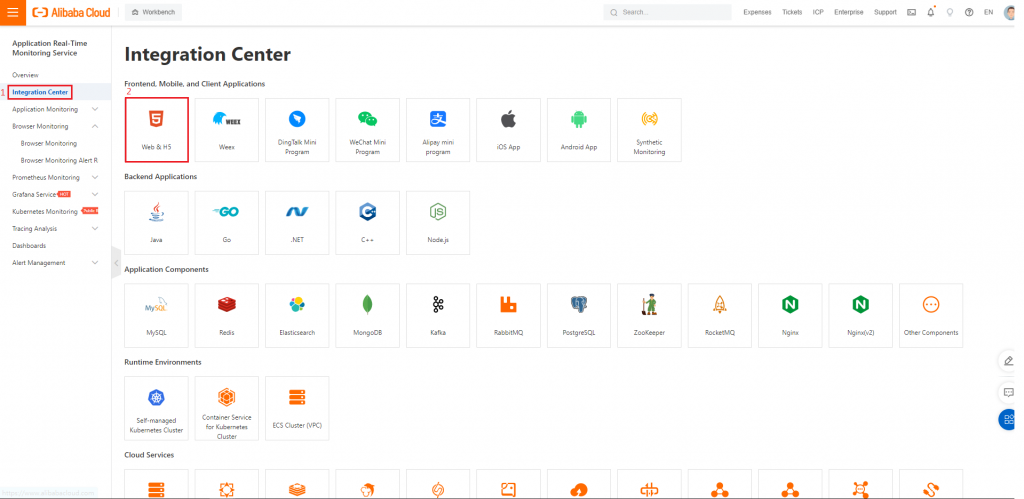Open ICP in top bar
The width and height of the screenshot is (1024, 499).
click(x=818, y=12)
